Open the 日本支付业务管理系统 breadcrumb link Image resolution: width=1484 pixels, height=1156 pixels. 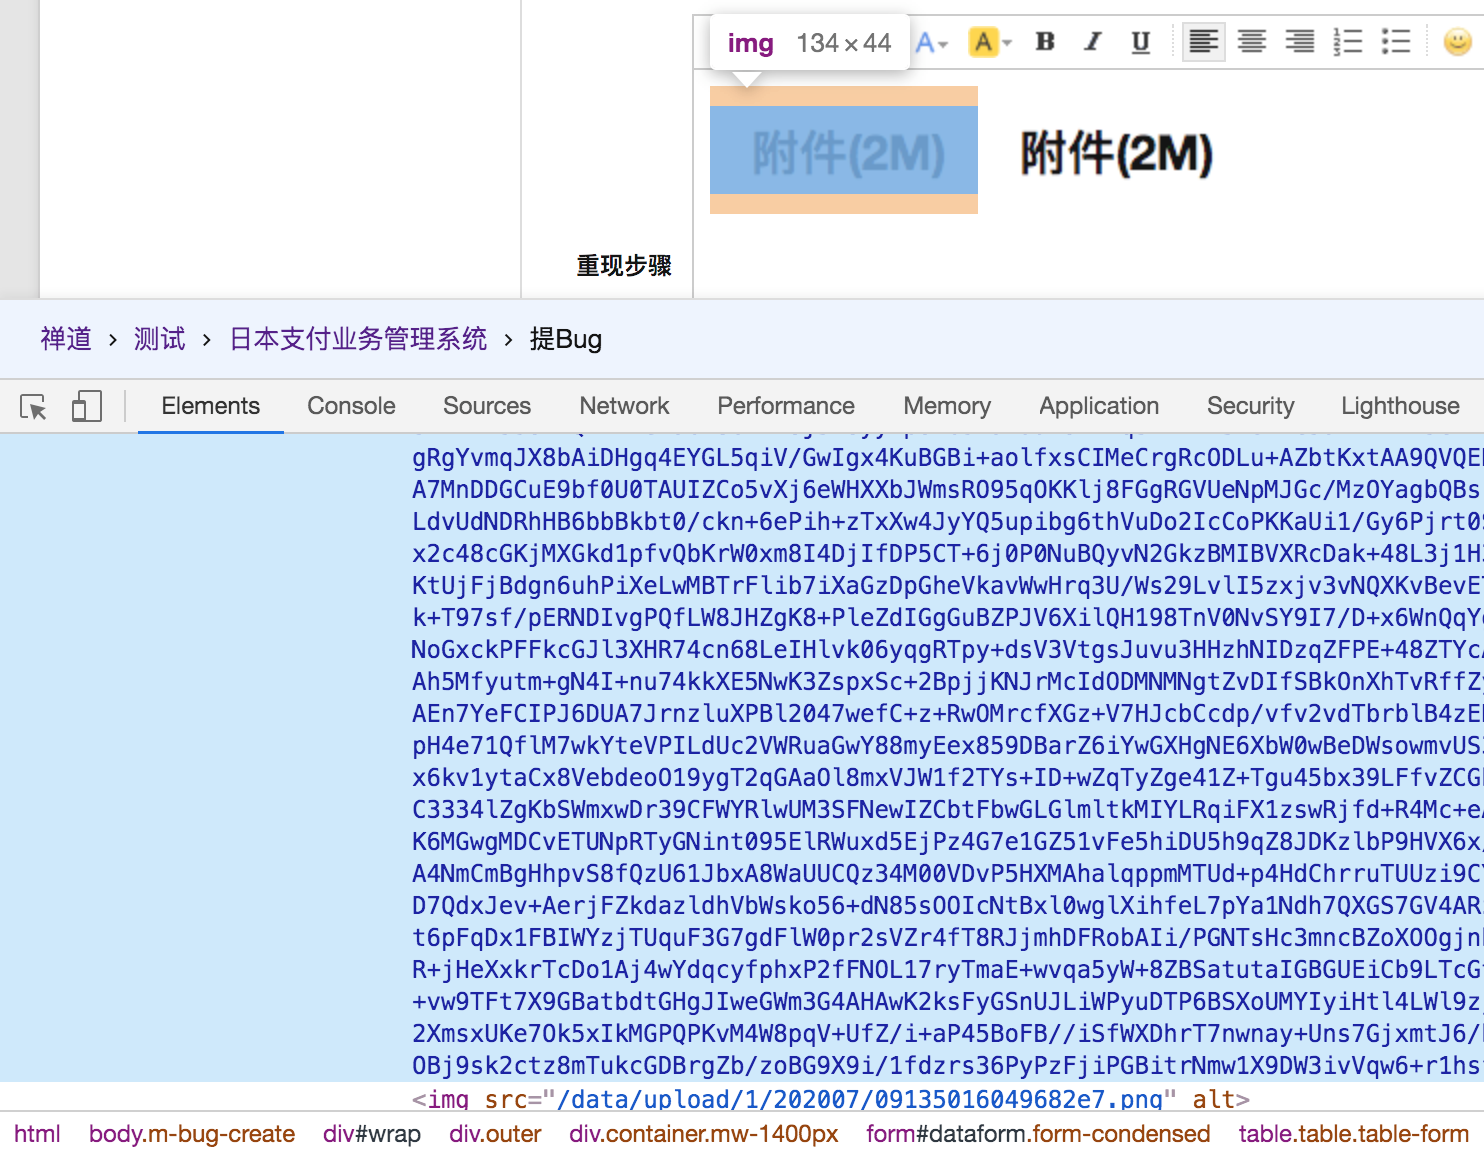coord(358,339)
